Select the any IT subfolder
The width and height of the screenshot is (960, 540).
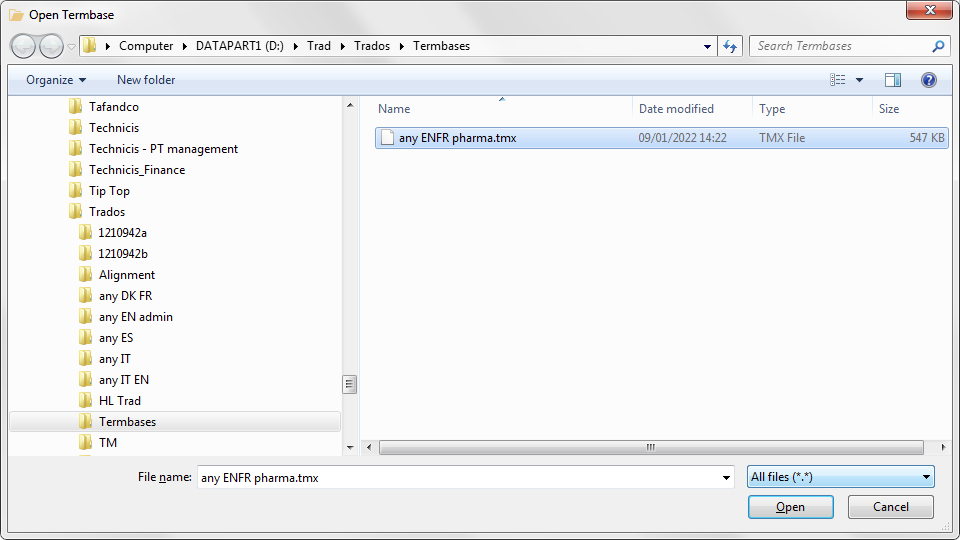[x=114, y=359]
